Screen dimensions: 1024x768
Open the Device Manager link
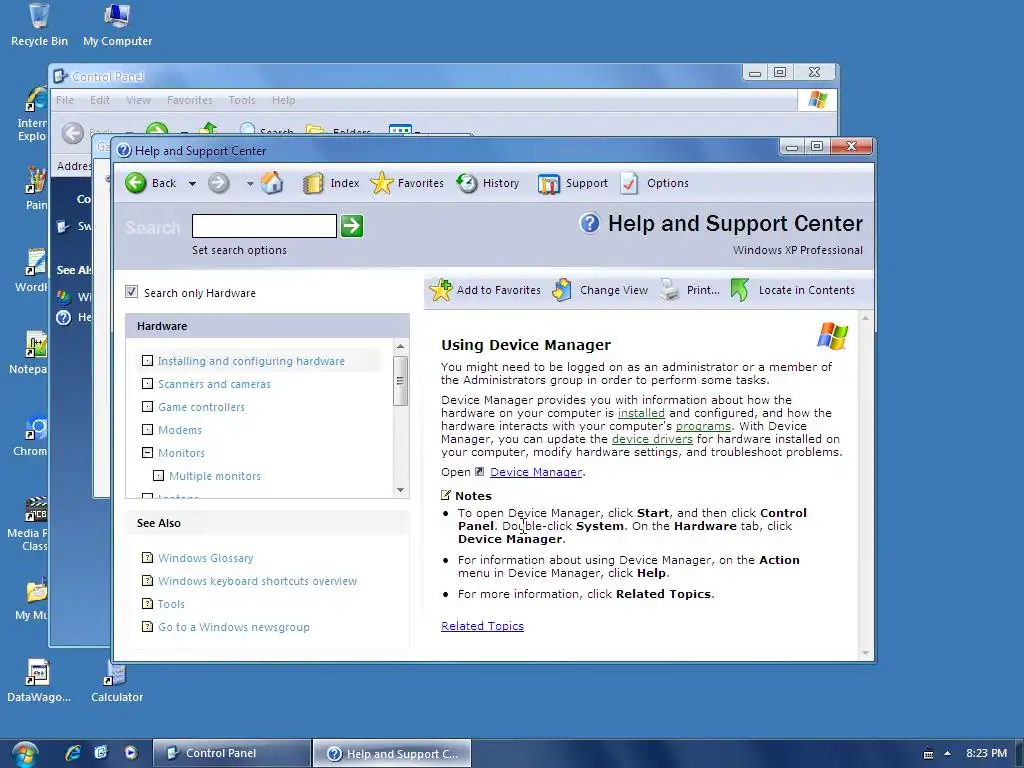coord(536,472)
